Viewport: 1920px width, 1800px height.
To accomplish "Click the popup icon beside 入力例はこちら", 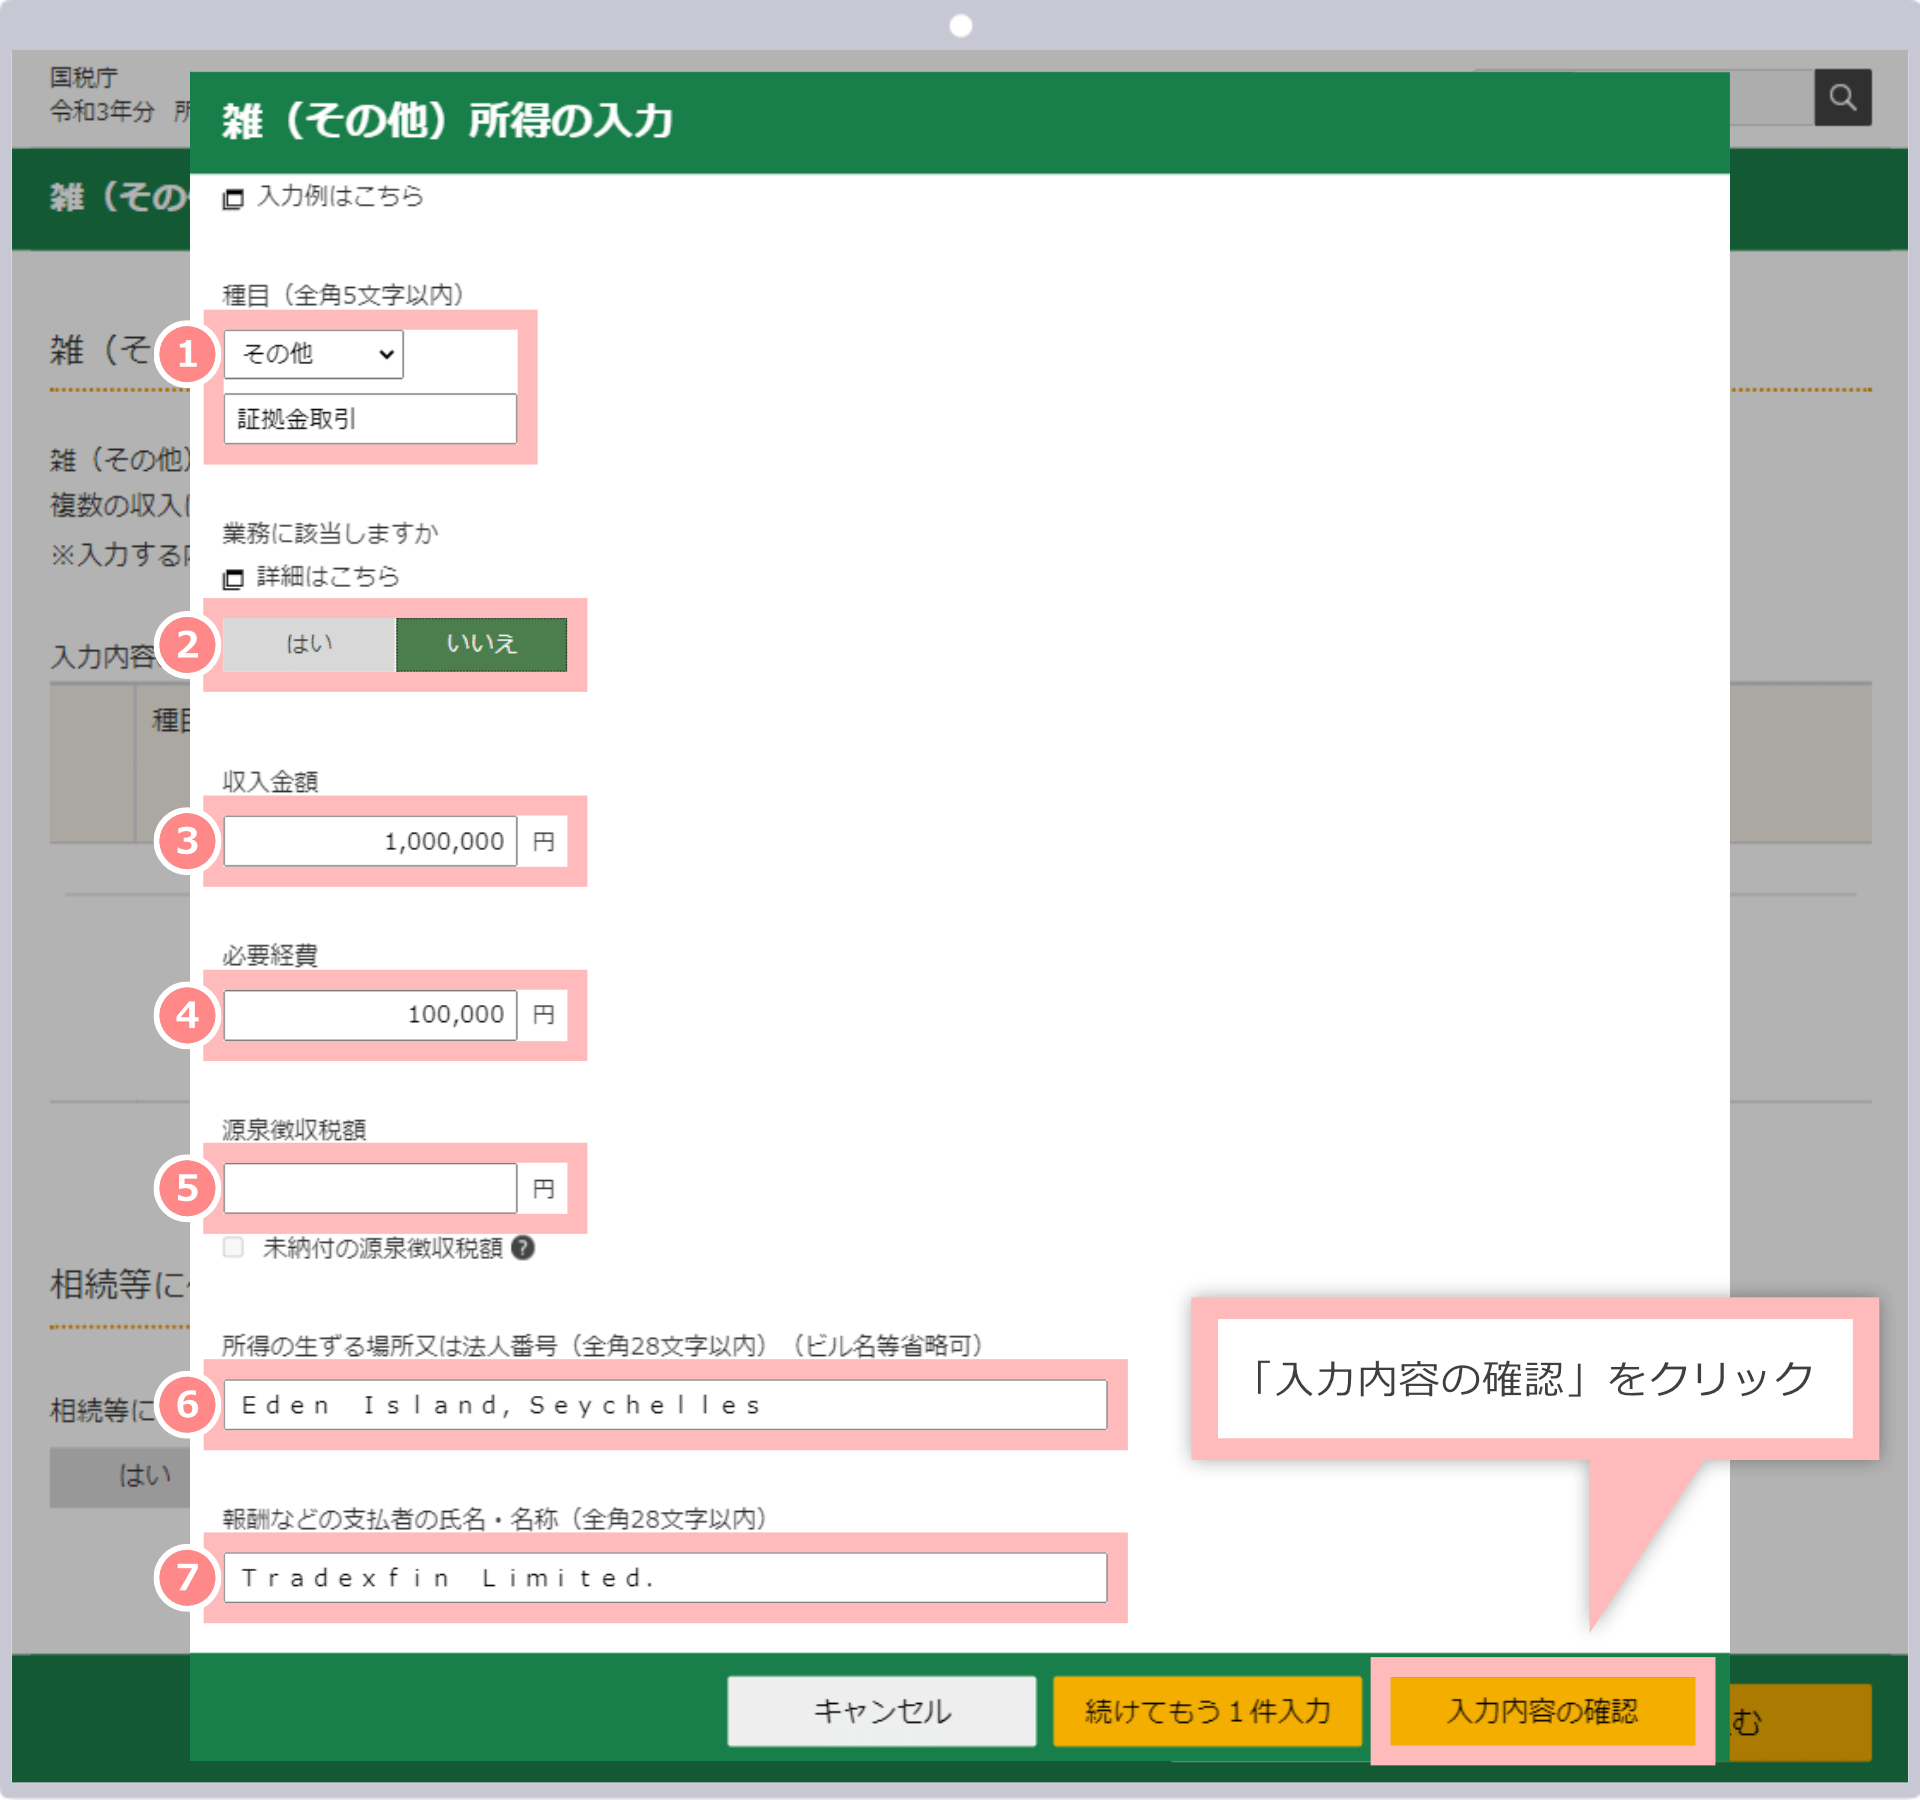I will (233, 198).
